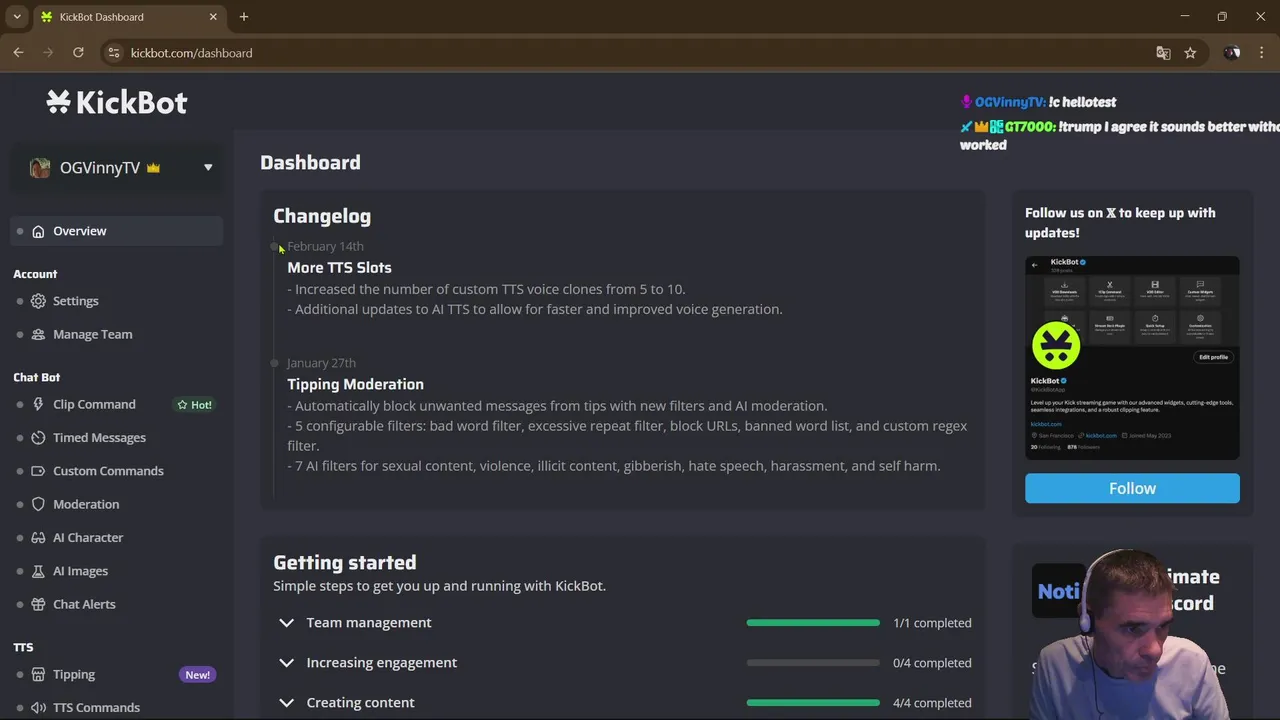
Task: Expand the Creating content section
Action: [286, 703]
